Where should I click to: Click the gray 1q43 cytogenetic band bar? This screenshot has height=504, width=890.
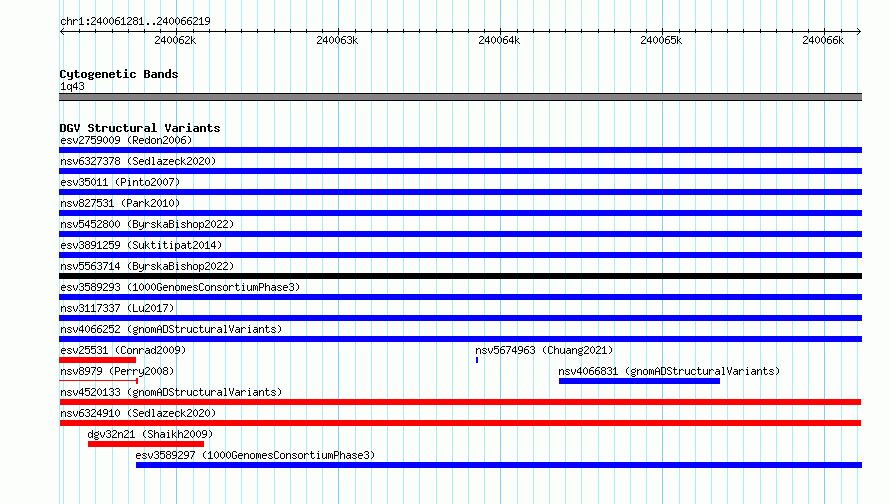pos(460,97)
